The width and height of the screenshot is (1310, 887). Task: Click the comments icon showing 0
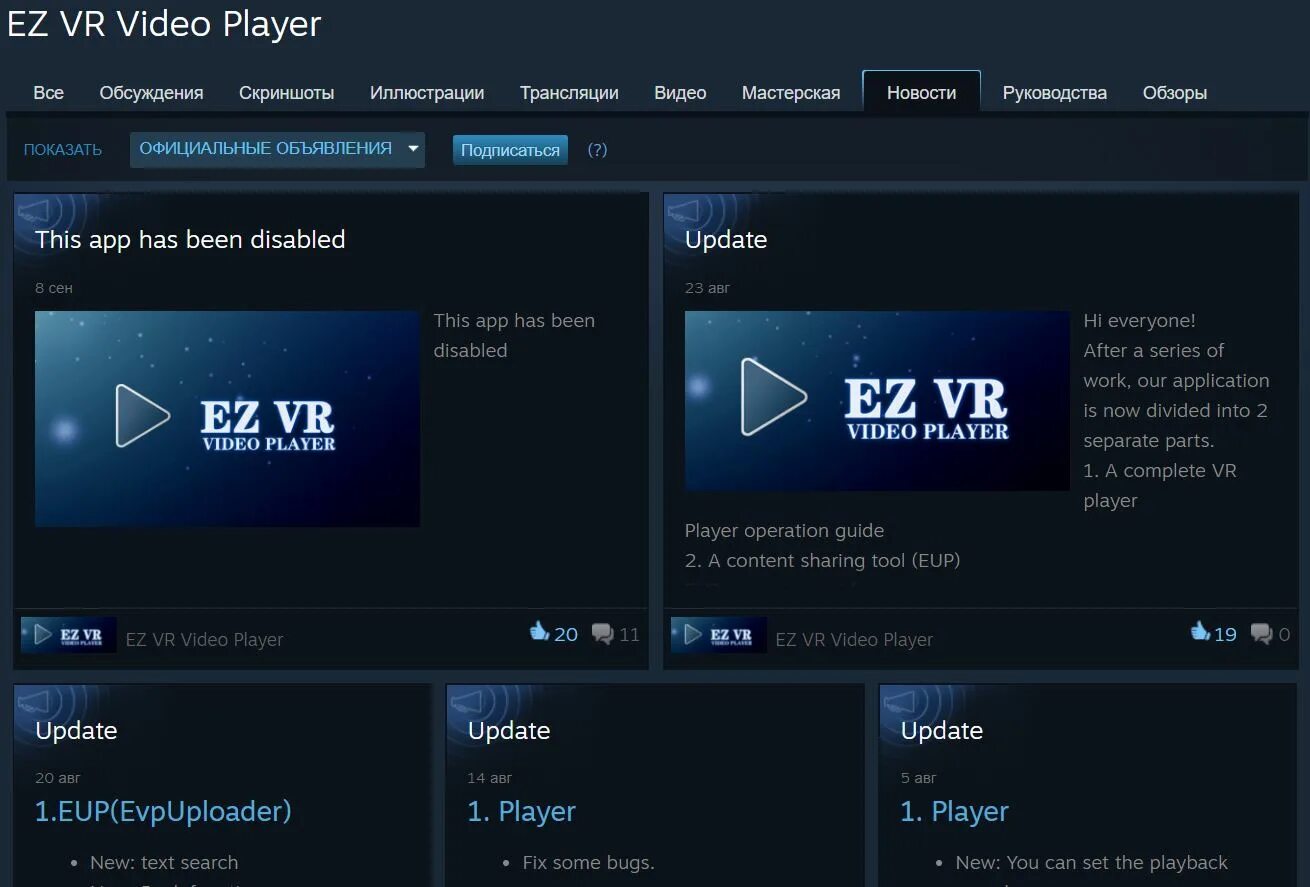click(x=1262, y=633)
